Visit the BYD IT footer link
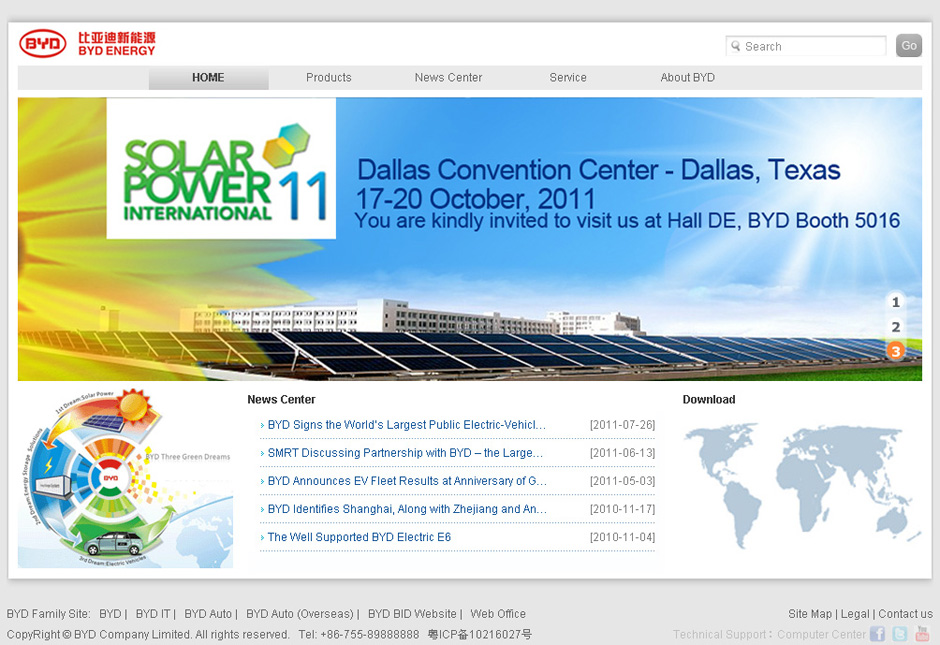This screenshot has width=940, height=645. (x=153, y=614)
